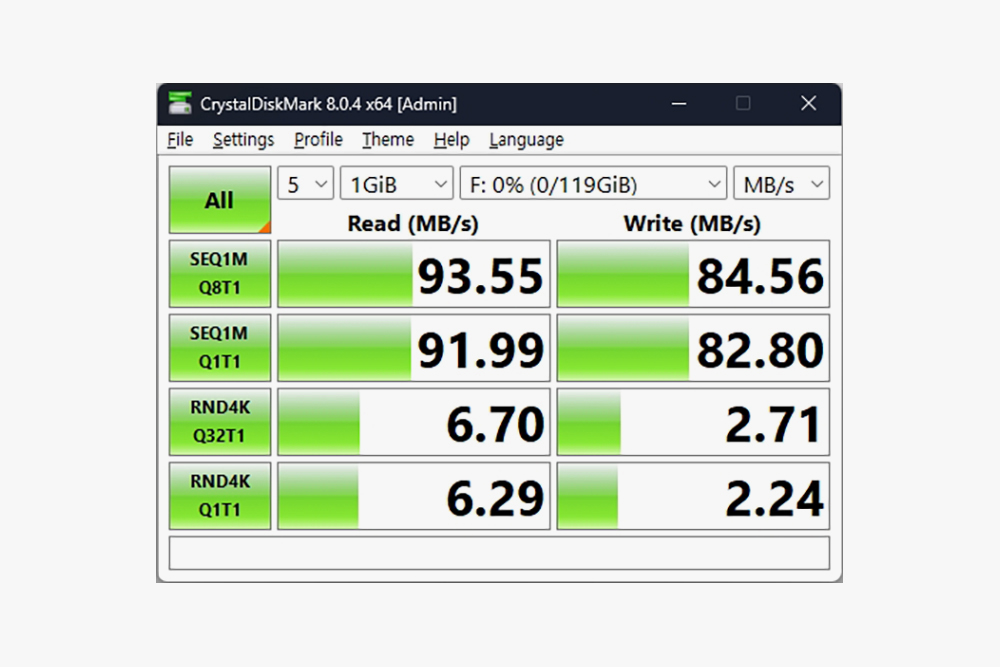This screenshot has height=667, width=1000.
Task: Open the Profile menu
Action: 318,140
